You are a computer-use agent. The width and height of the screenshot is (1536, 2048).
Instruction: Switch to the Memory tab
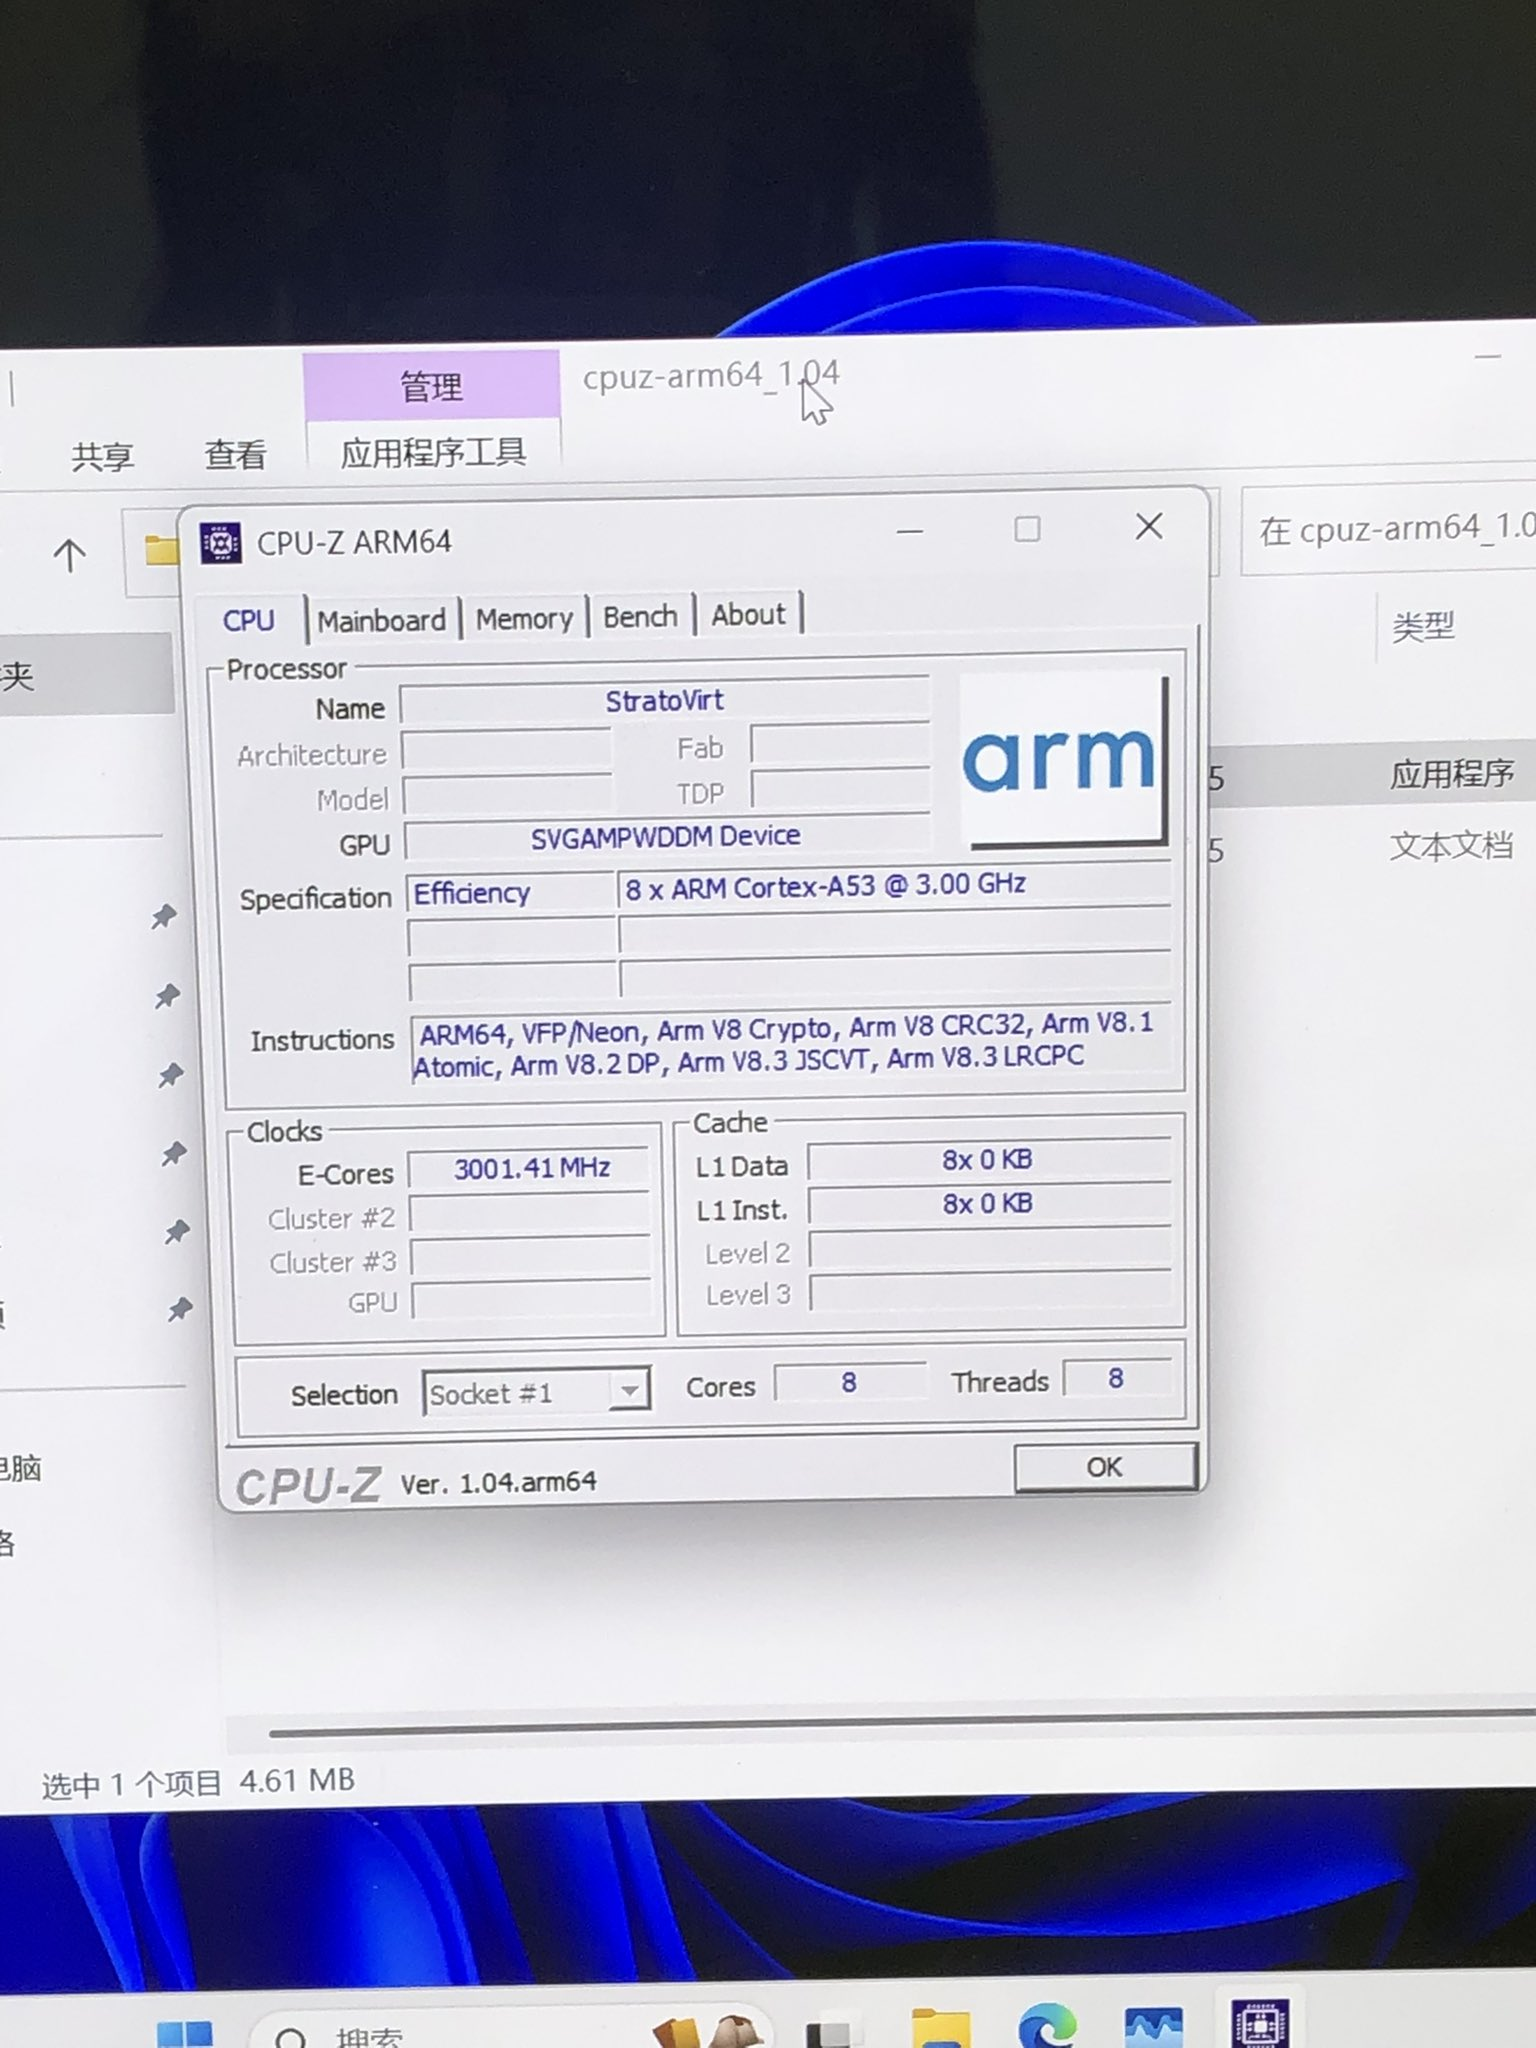(524, 619)
